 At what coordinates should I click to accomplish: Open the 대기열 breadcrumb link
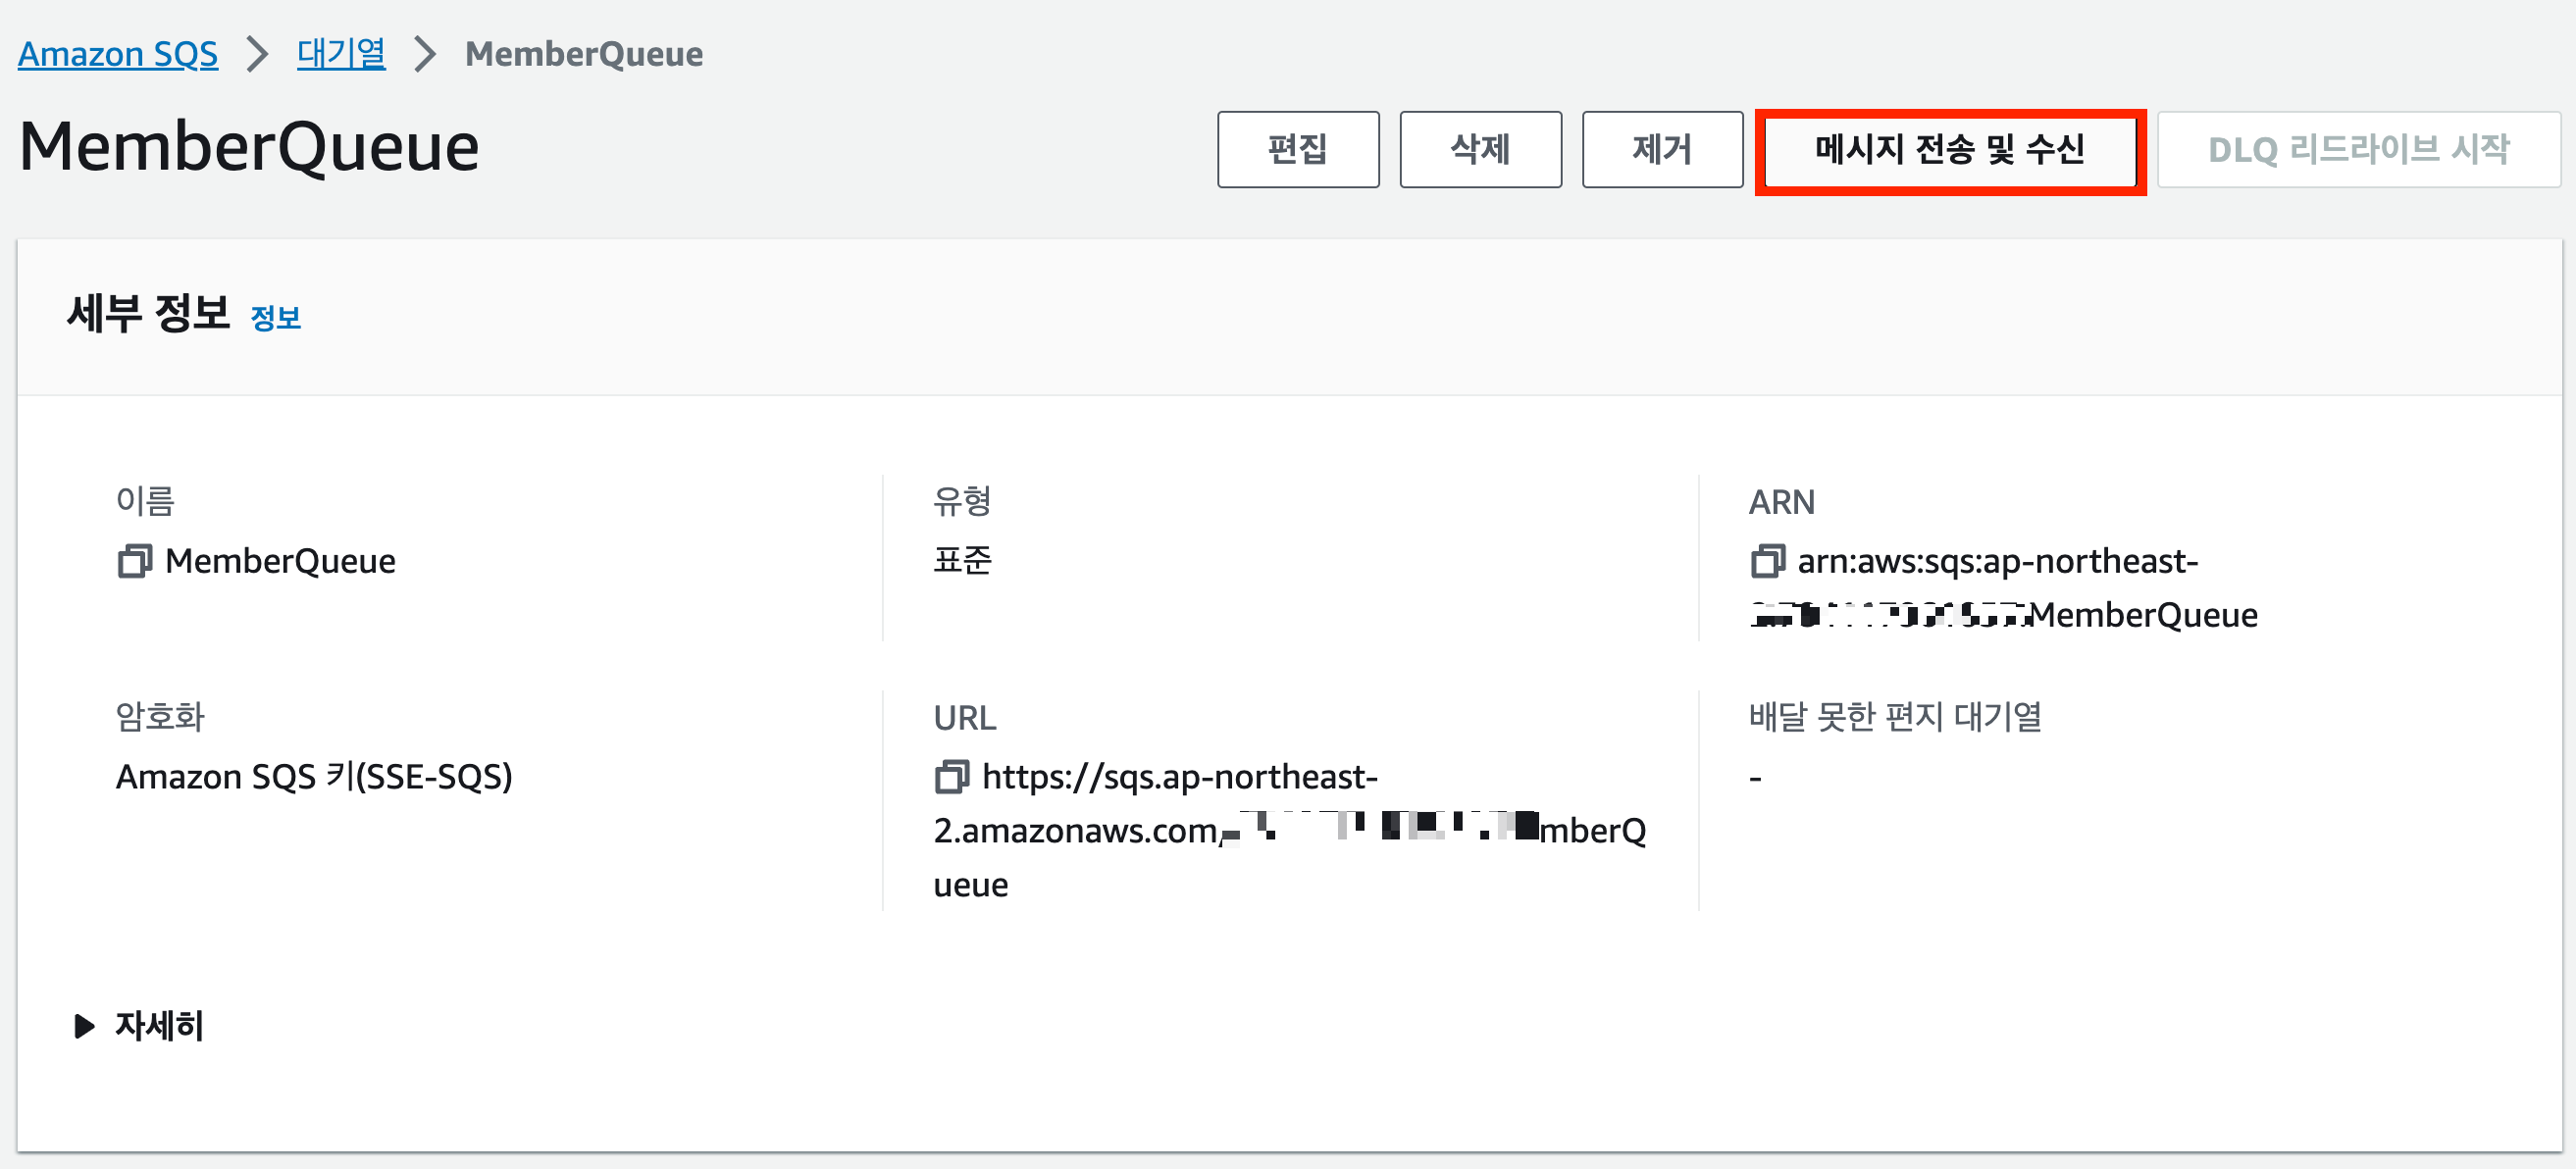pos(340,54)
